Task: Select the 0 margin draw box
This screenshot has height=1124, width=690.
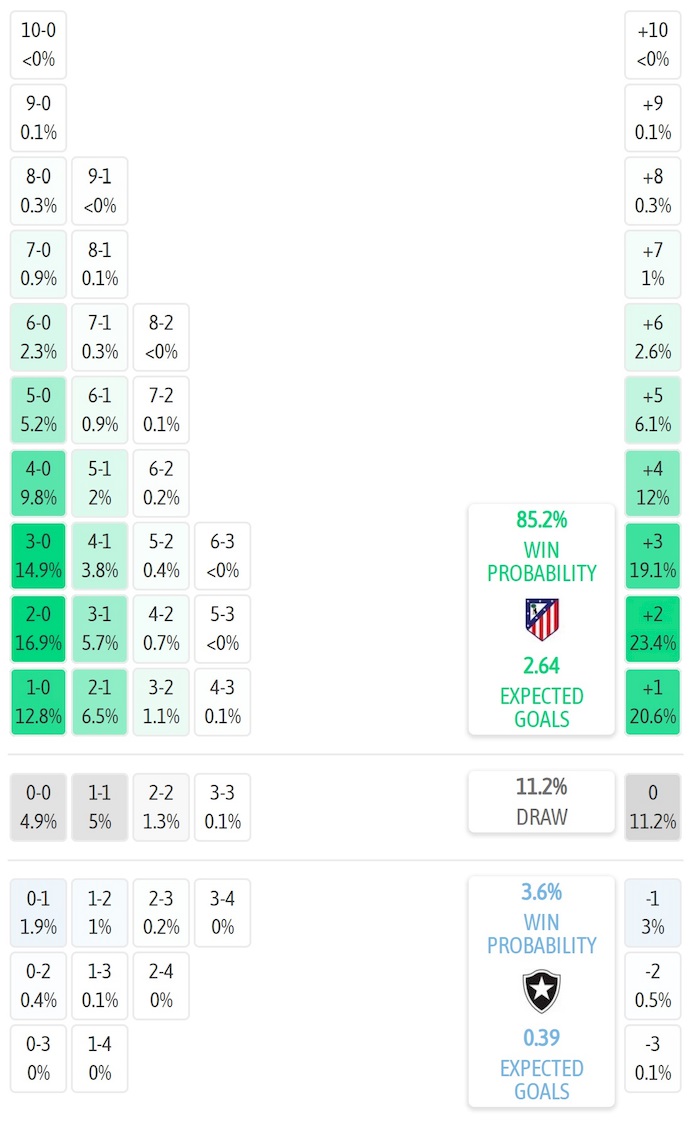Action: [653, 807]
